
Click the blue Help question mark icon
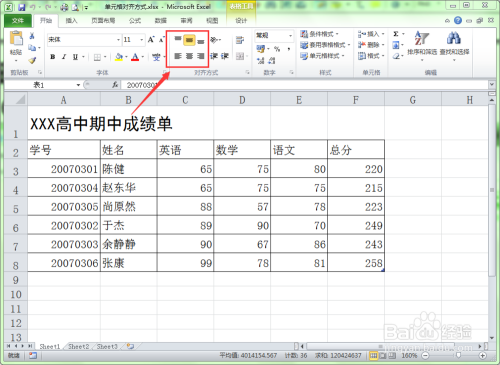(x=458, y=21)
